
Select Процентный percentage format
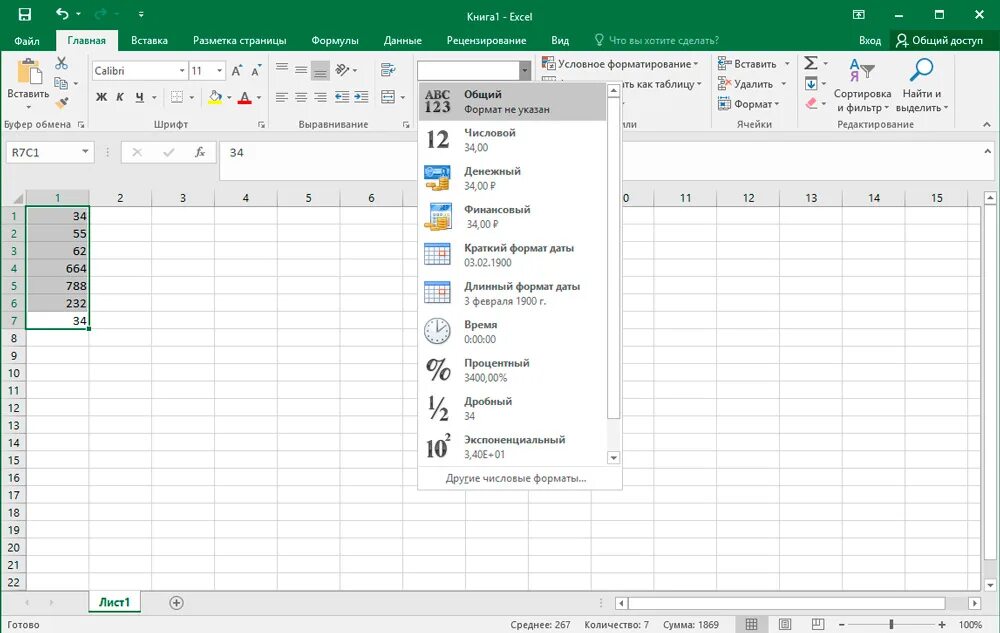click(x=512, y=370)
